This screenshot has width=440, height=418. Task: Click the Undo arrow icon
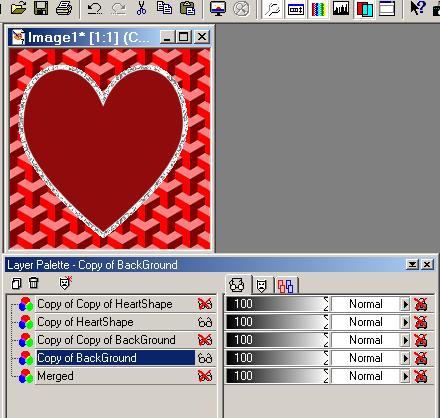click(95, 8)
